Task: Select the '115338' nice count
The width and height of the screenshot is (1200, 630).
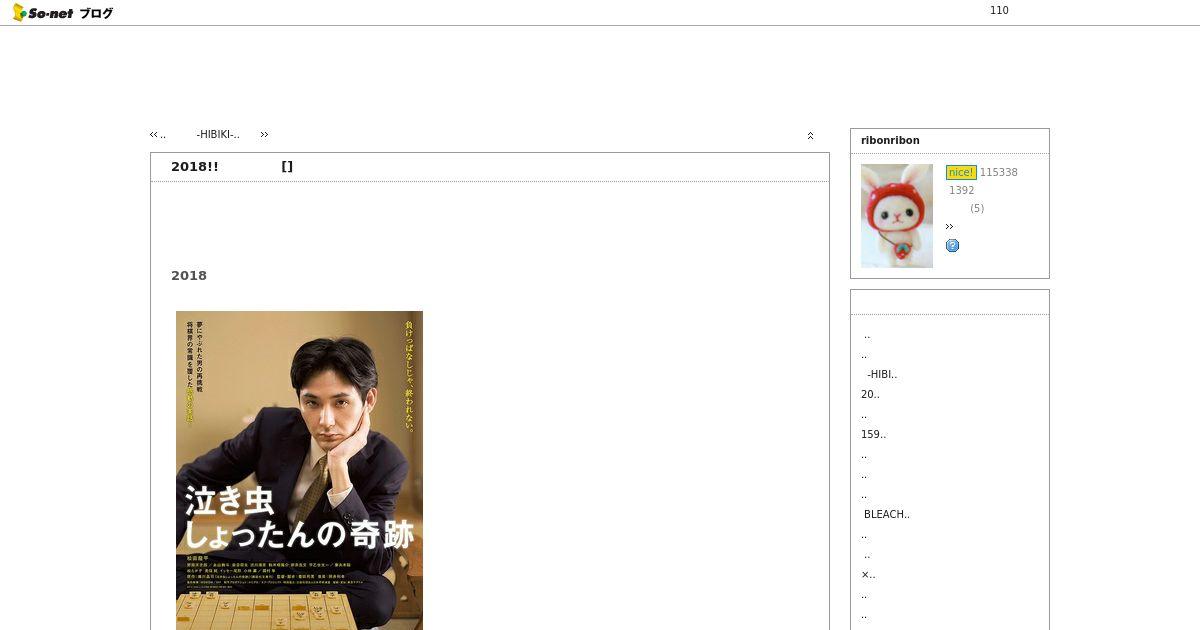Action: coord(999,172)
